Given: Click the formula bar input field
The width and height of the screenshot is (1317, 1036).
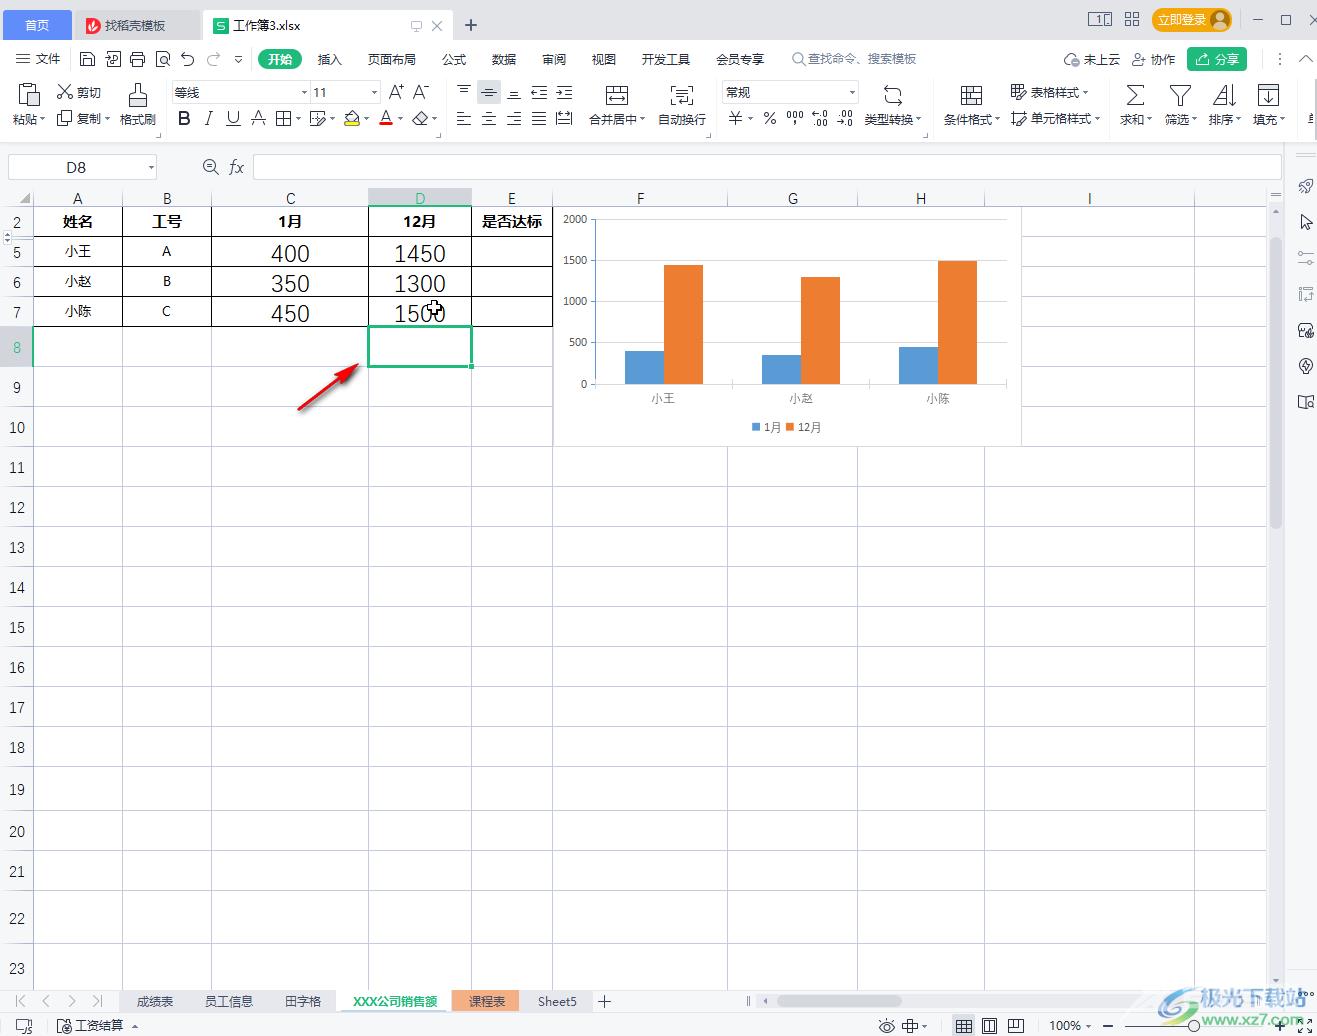Looking at the screenshot, I should tap(767, 167).
